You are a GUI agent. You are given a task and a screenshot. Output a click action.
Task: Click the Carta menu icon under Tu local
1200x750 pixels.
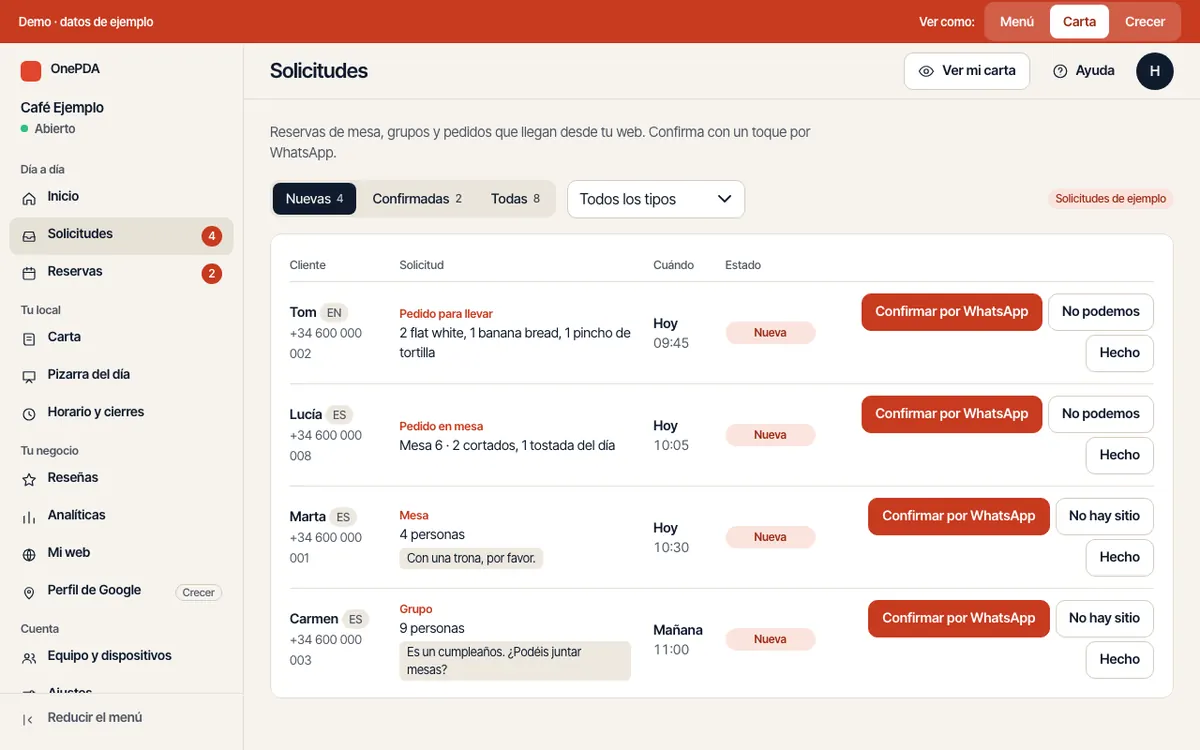click(29, 339)
